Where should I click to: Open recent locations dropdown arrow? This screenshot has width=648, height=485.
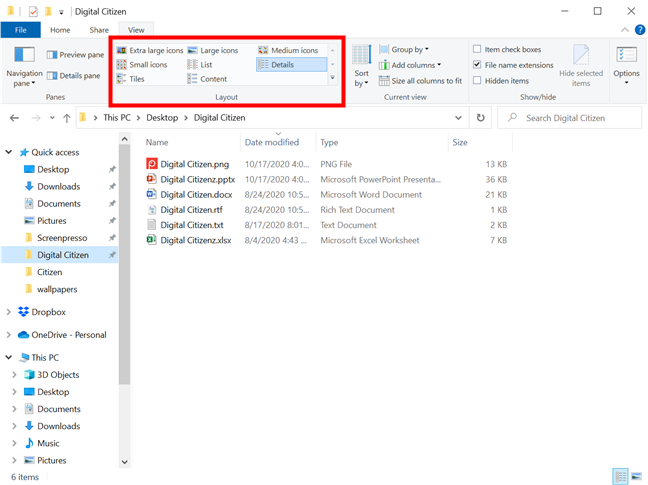(x=52, y=118)
